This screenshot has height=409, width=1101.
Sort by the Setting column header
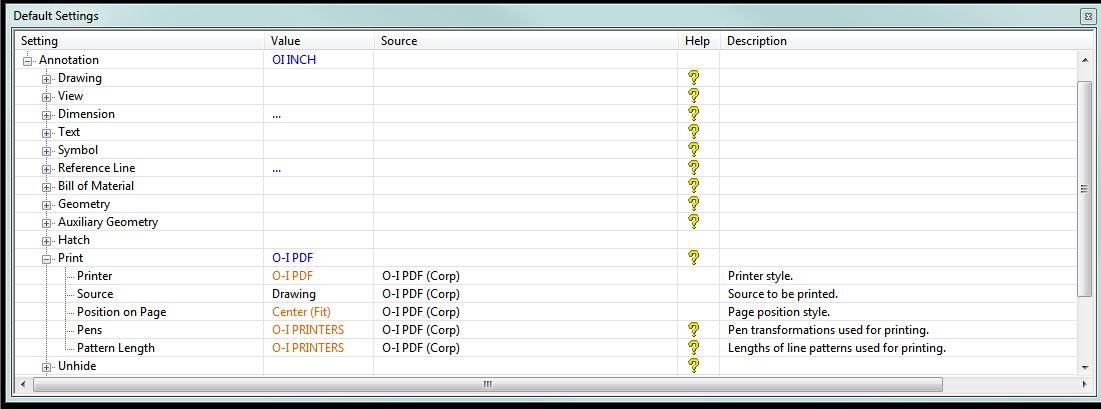(140, 41)
